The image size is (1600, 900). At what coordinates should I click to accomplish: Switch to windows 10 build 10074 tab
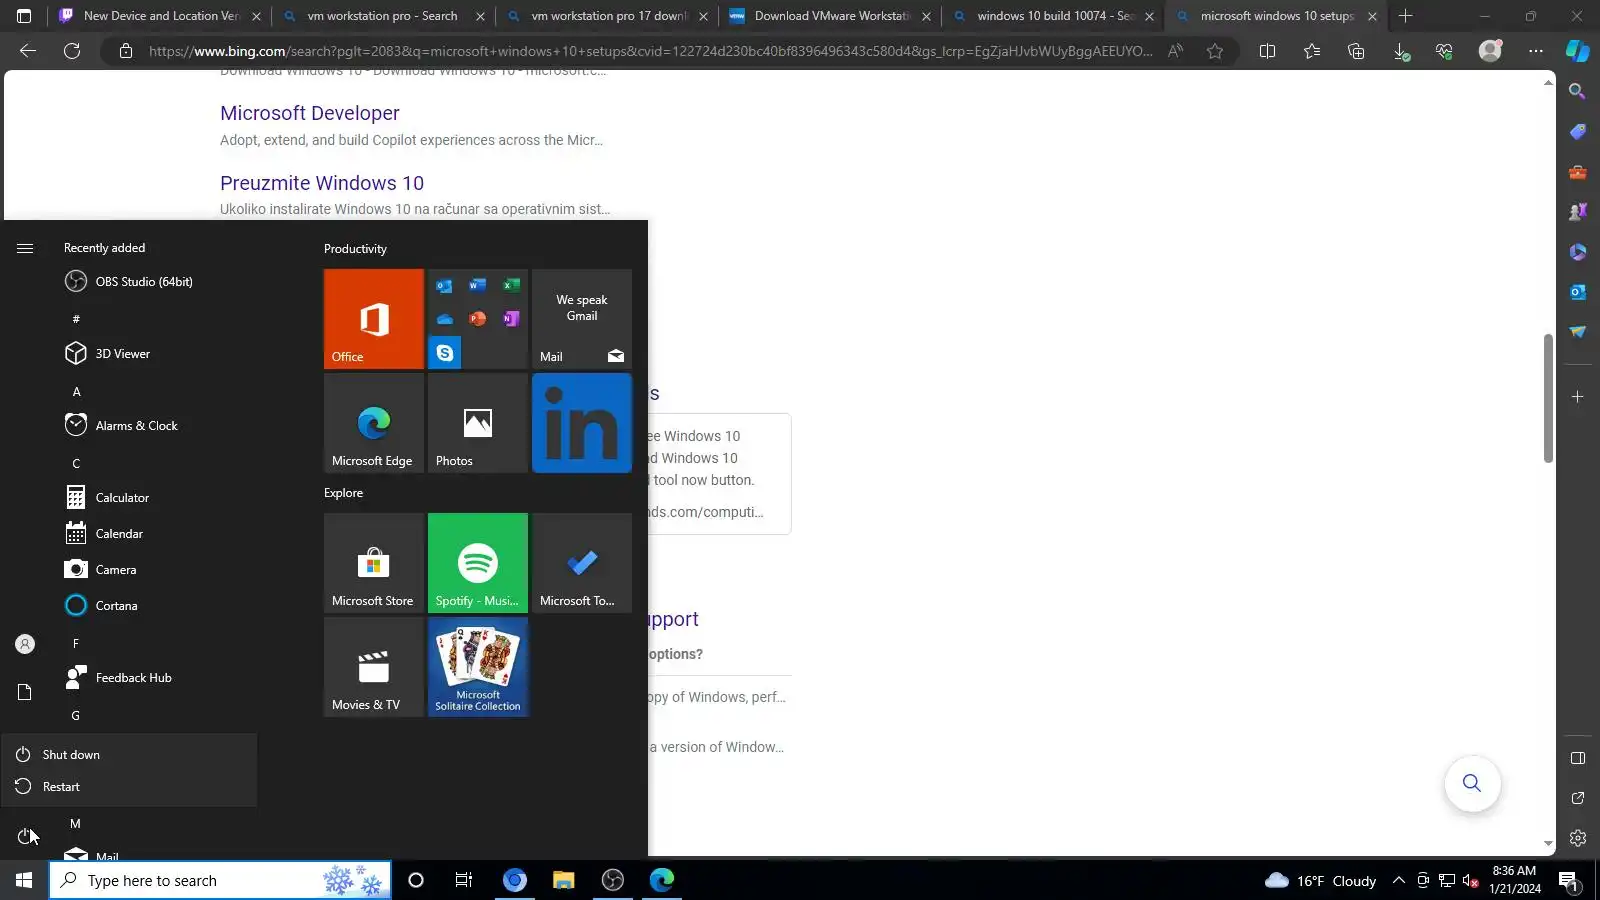pyautogui.click(x=1055, y=16)
